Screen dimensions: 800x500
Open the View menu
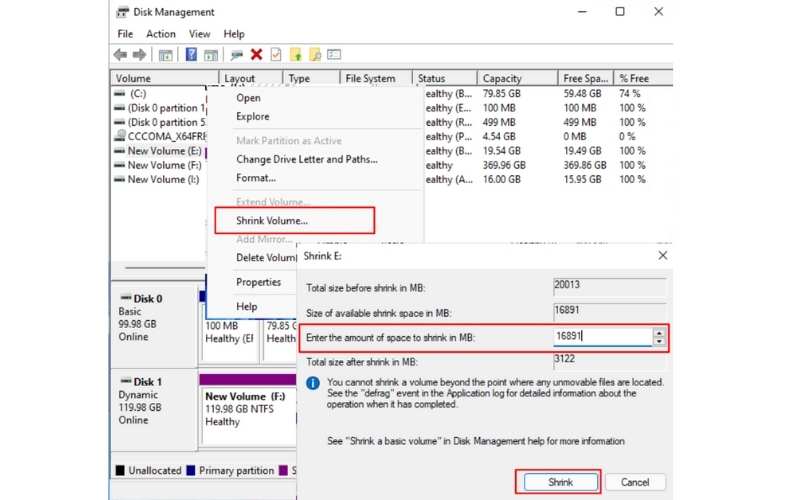[200, 34]
